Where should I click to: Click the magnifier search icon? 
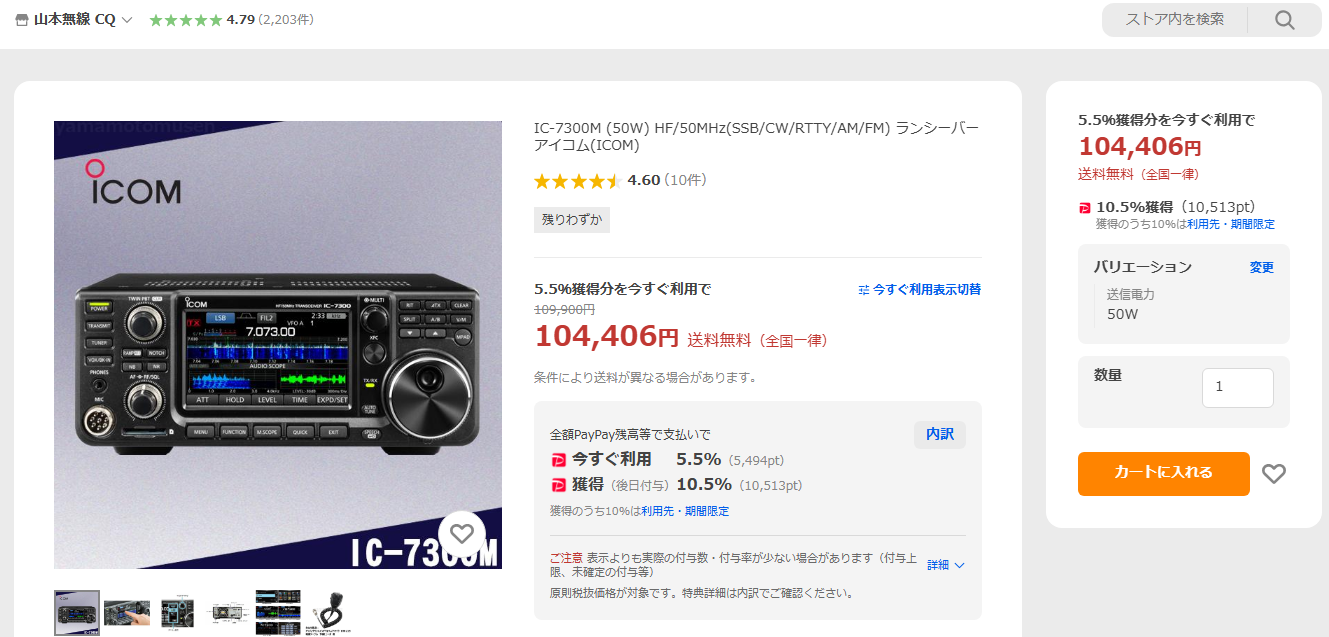[x=1285, y=20]
